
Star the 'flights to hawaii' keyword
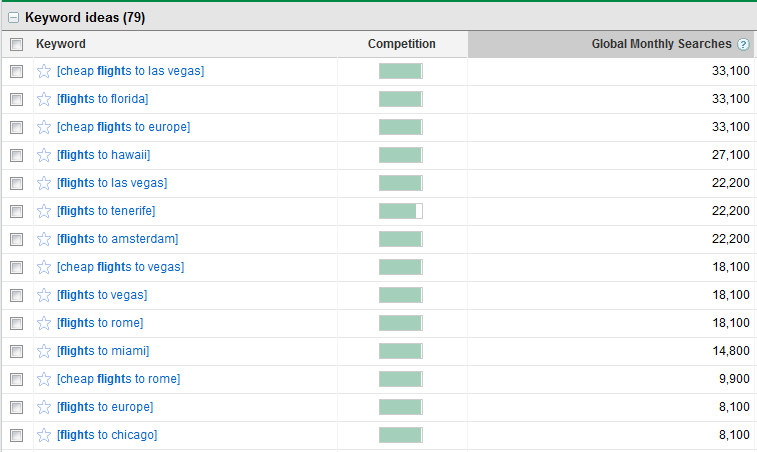coord(44,155)
